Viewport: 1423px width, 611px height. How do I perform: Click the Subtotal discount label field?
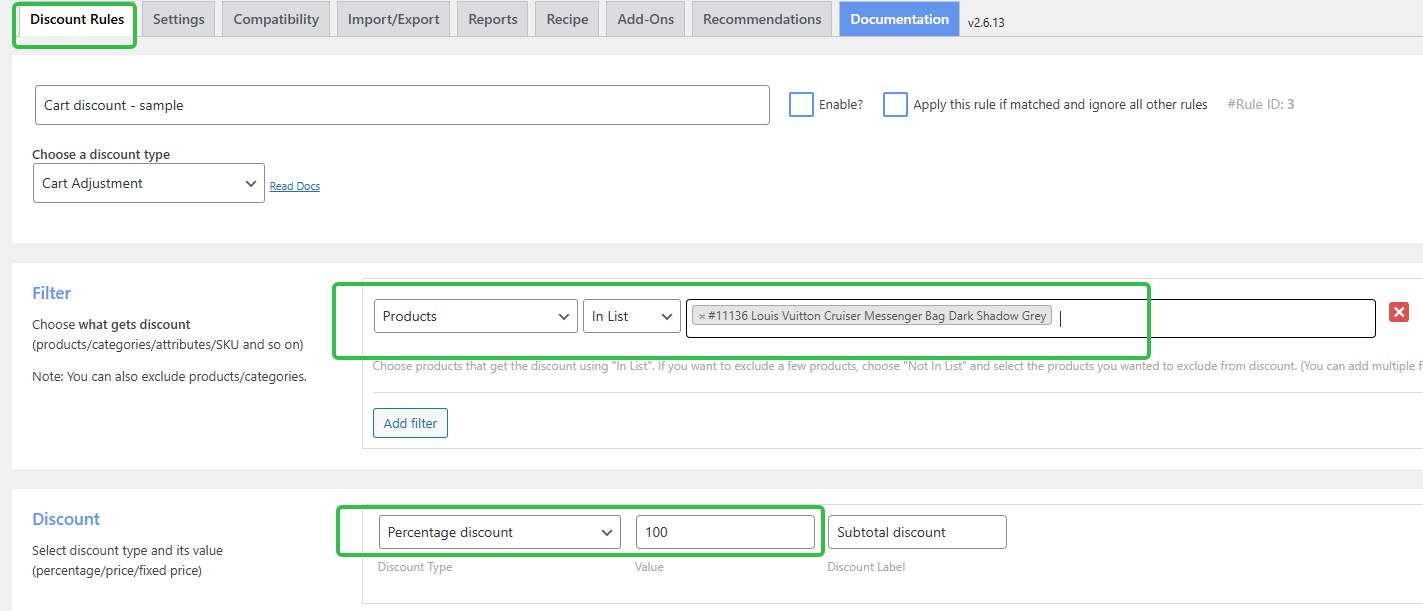(x=916, y=532)
